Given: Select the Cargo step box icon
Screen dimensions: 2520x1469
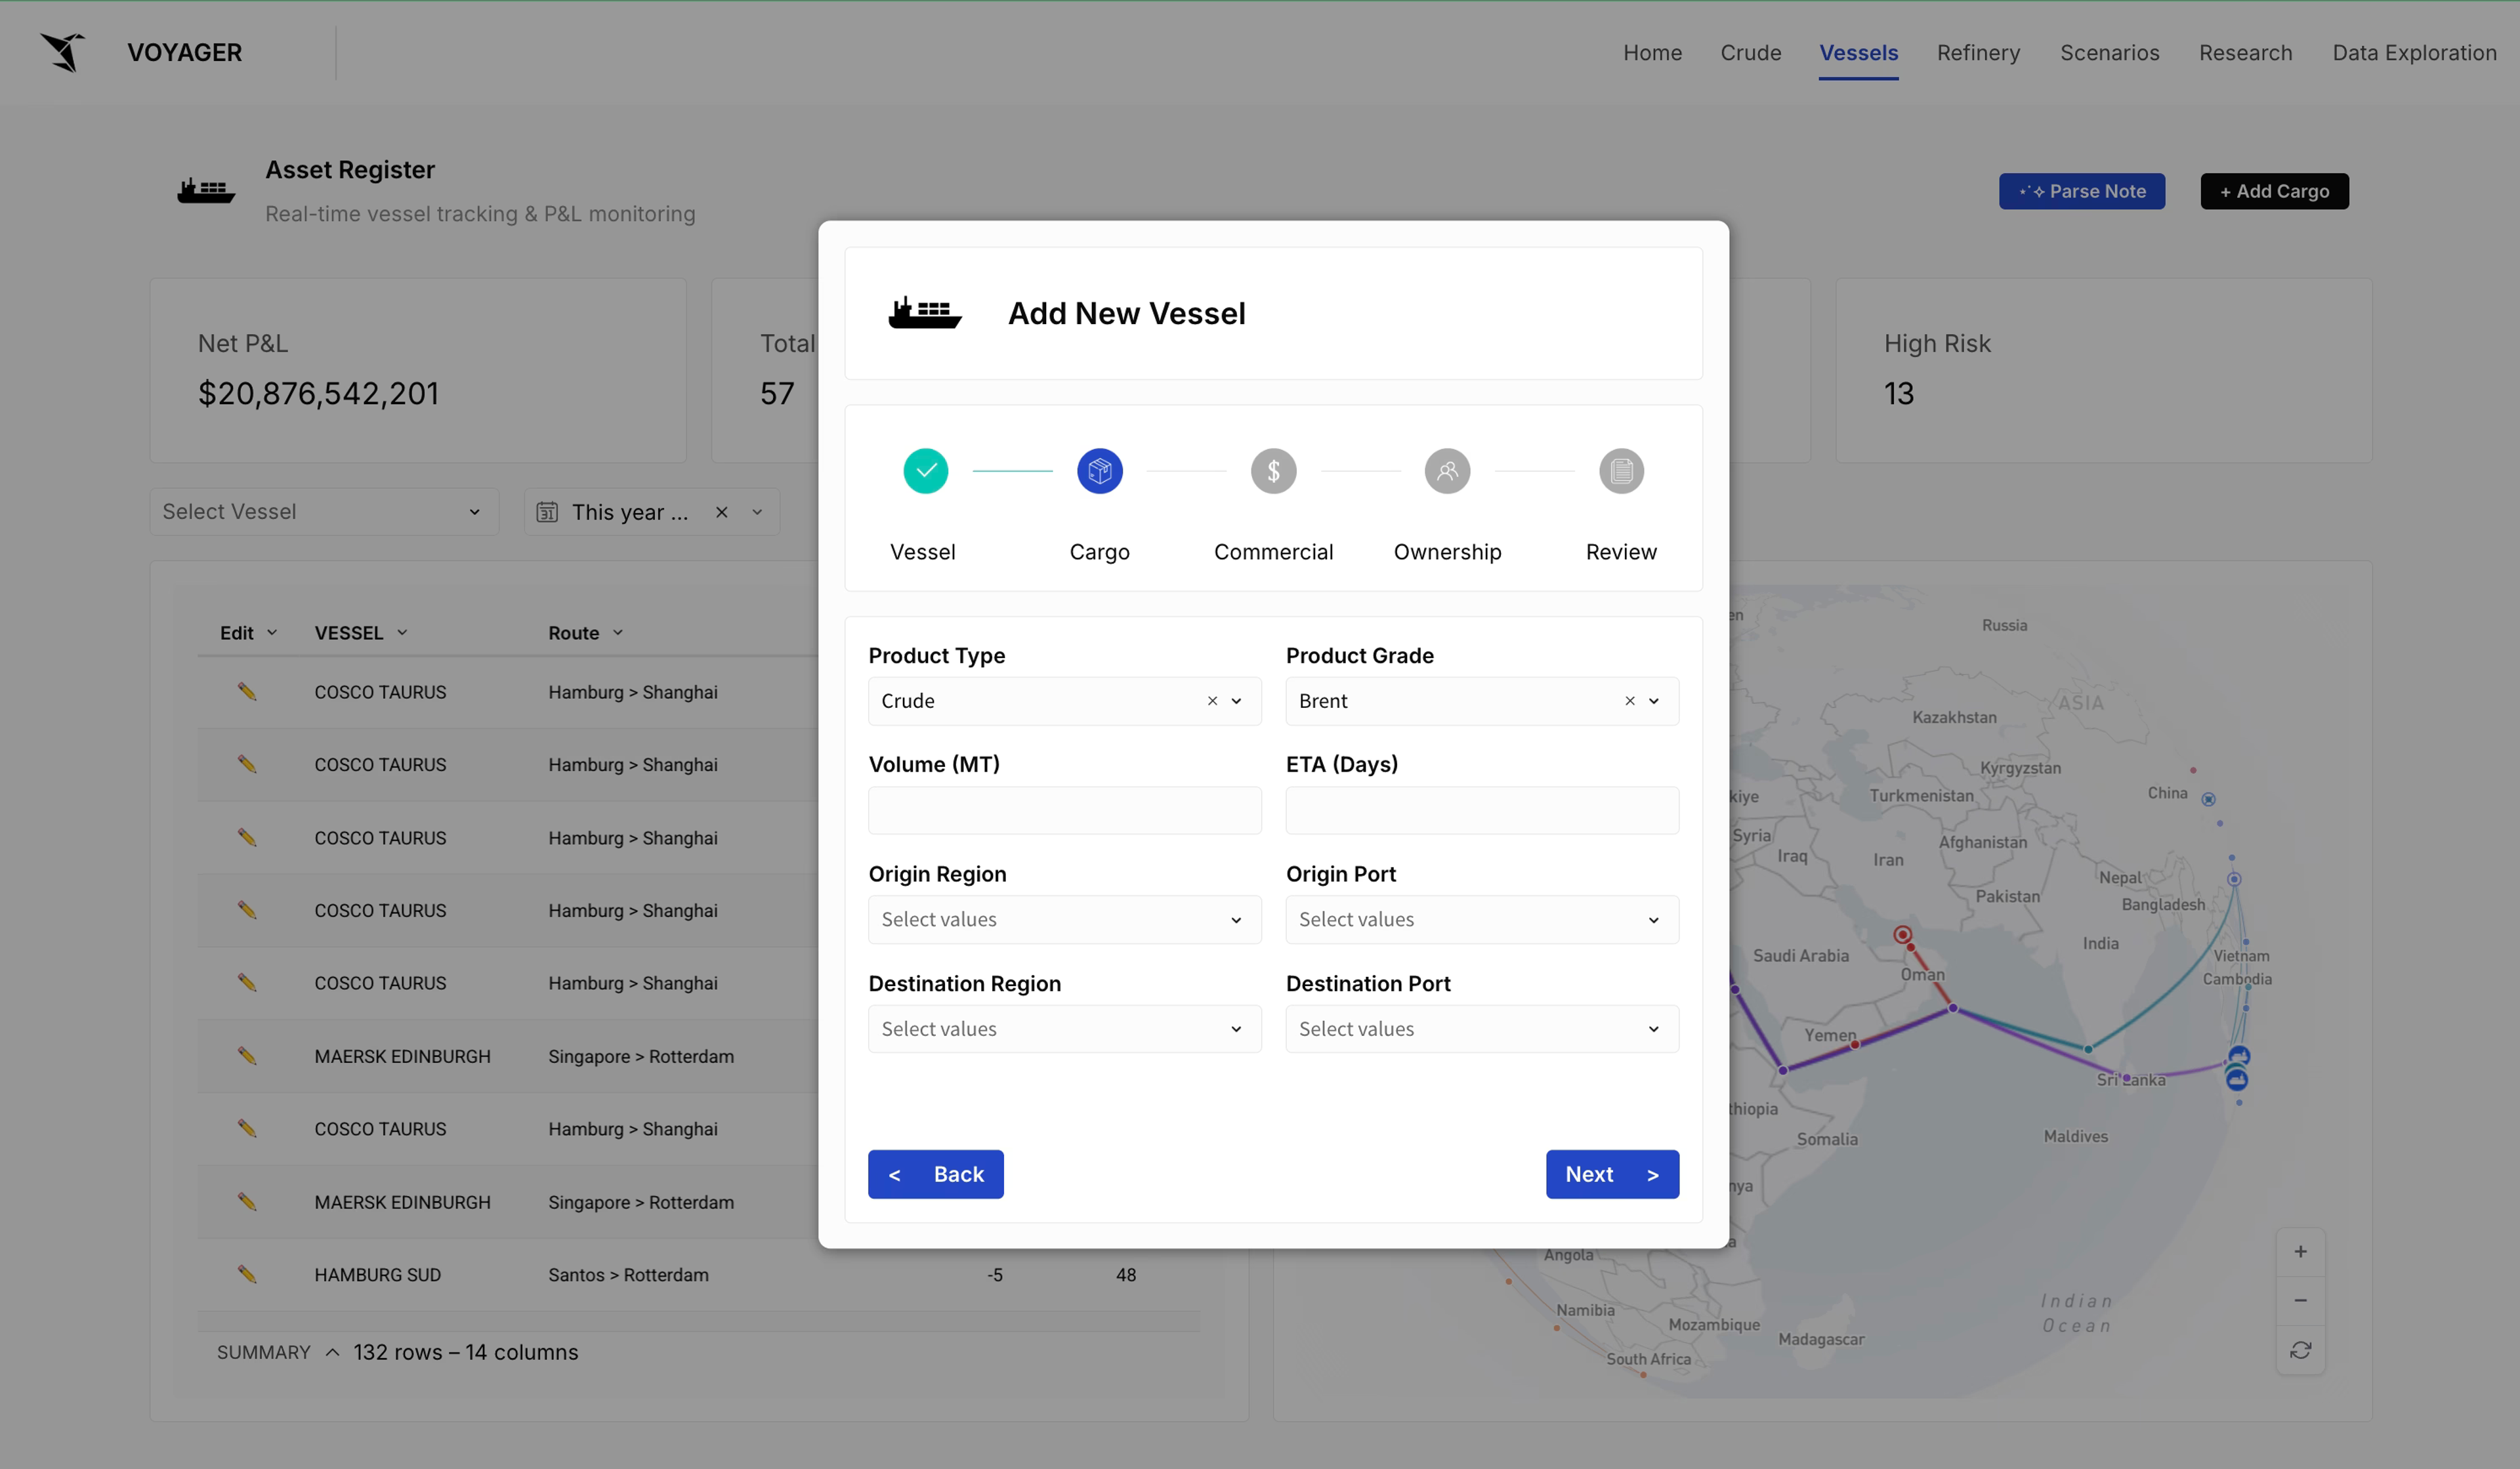Looking at the screenshot, I should pos(1099,471).
